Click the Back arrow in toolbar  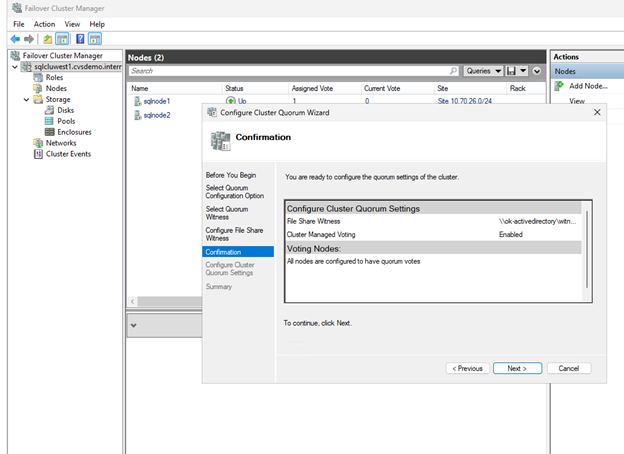15,38
